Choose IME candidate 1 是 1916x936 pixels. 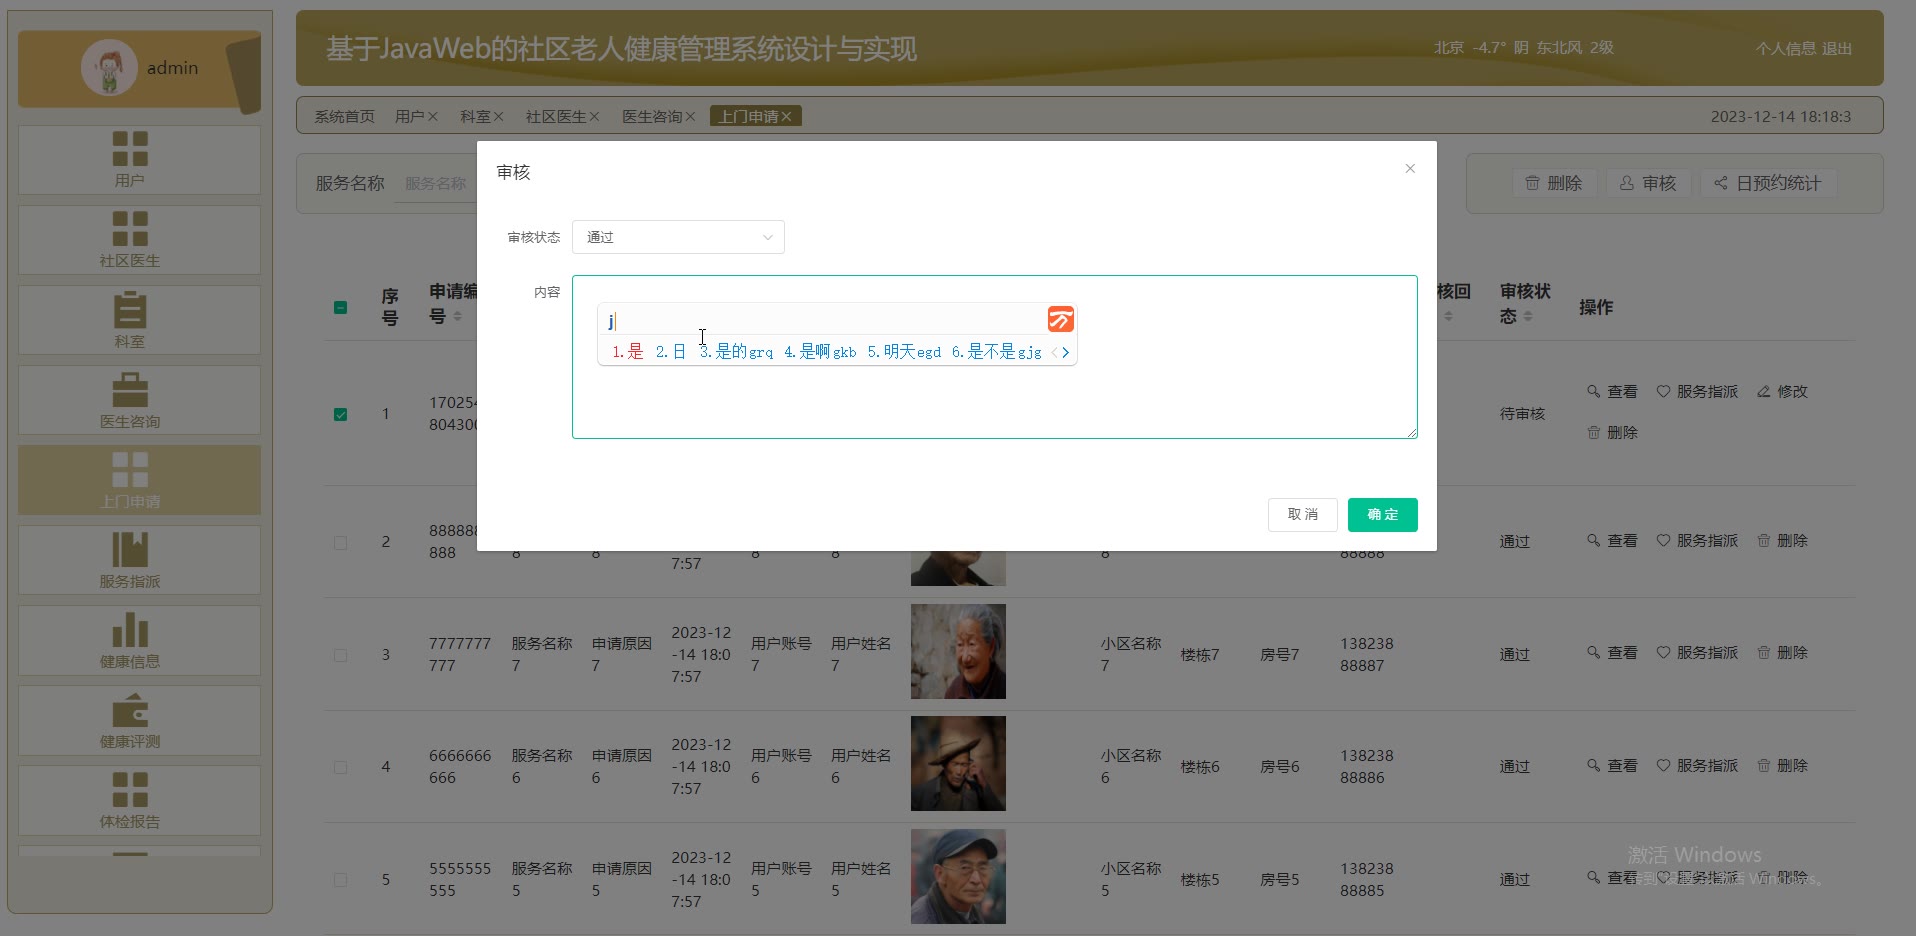tap(628, 352)
